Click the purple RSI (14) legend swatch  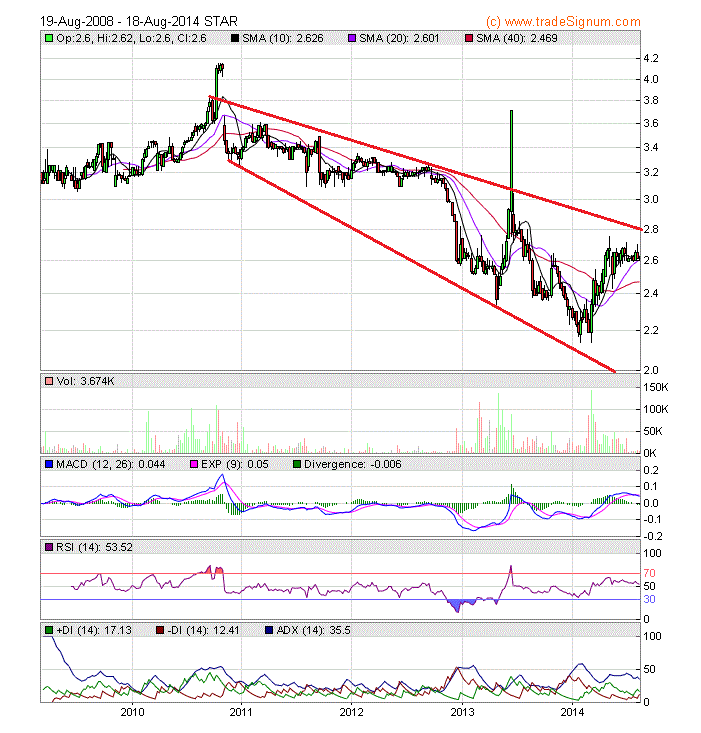click(x=49, y=547)
